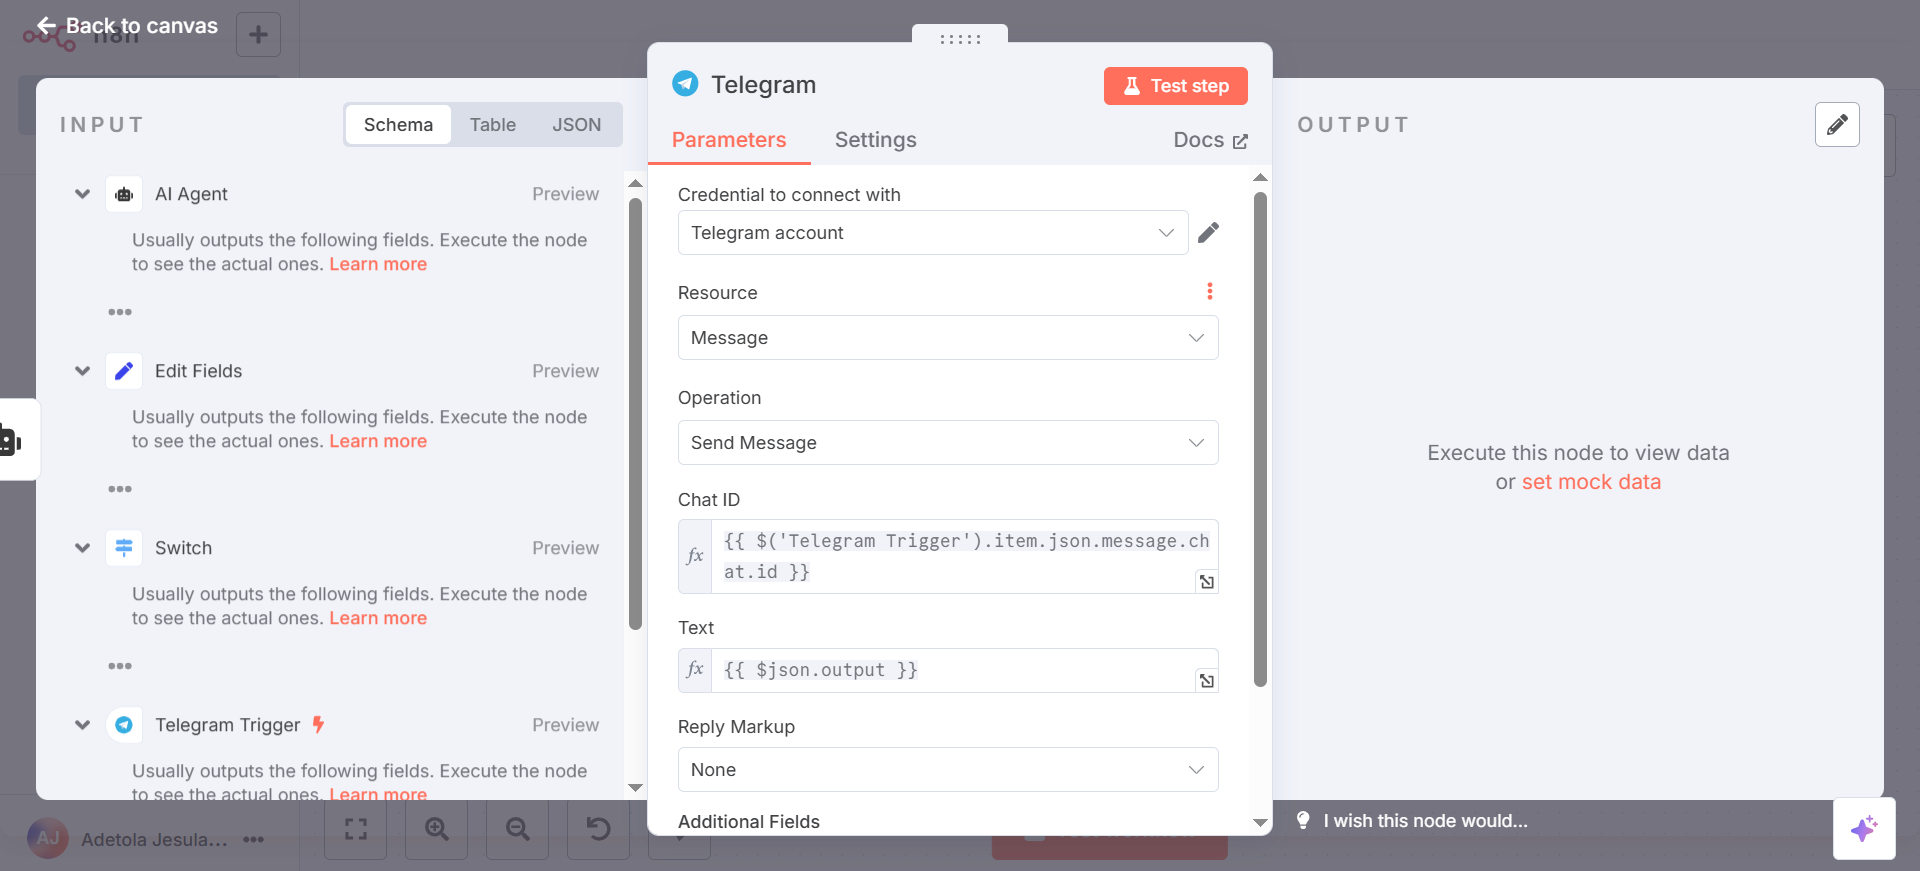The height and width of the screenshot is (871, 1920).
Task: Select the Table input view
Action: pos(493,125)
